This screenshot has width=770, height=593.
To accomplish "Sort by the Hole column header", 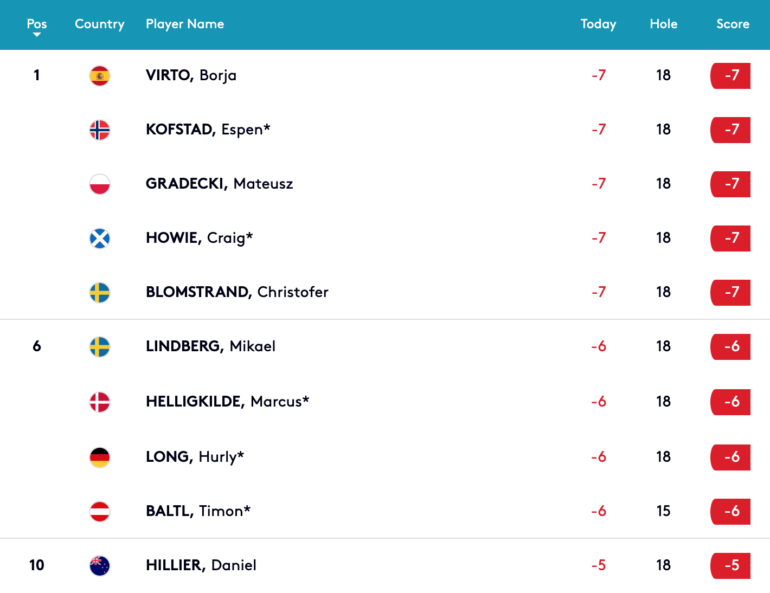I will coord(663,24).
